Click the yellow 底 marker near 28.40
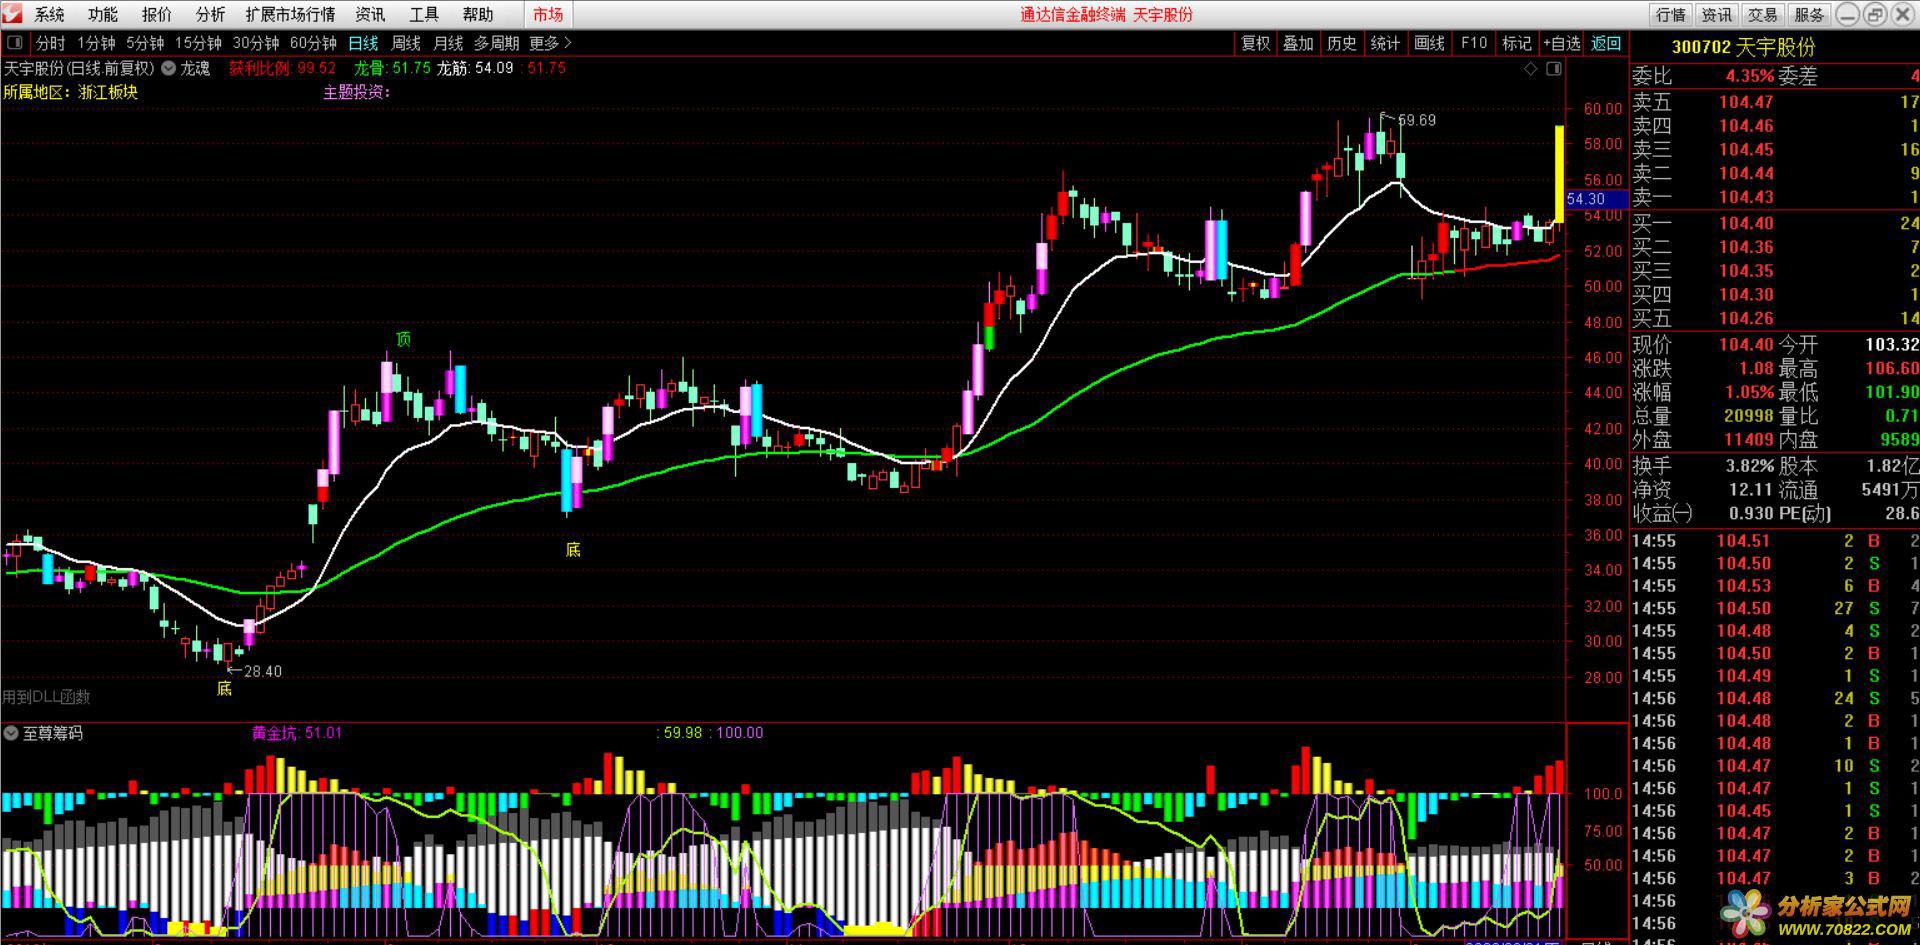 (224, 688)
